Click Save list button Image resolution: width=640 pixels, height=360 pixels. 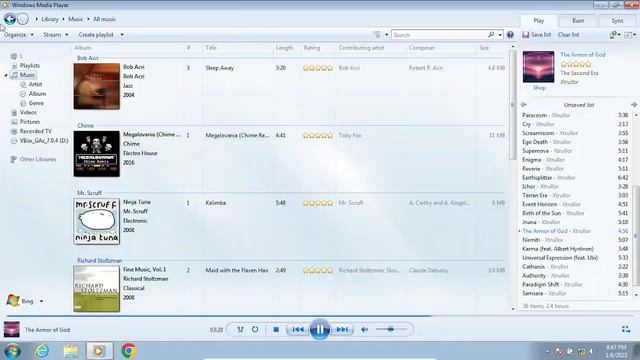pyautogui.click(x=537, y=35)
